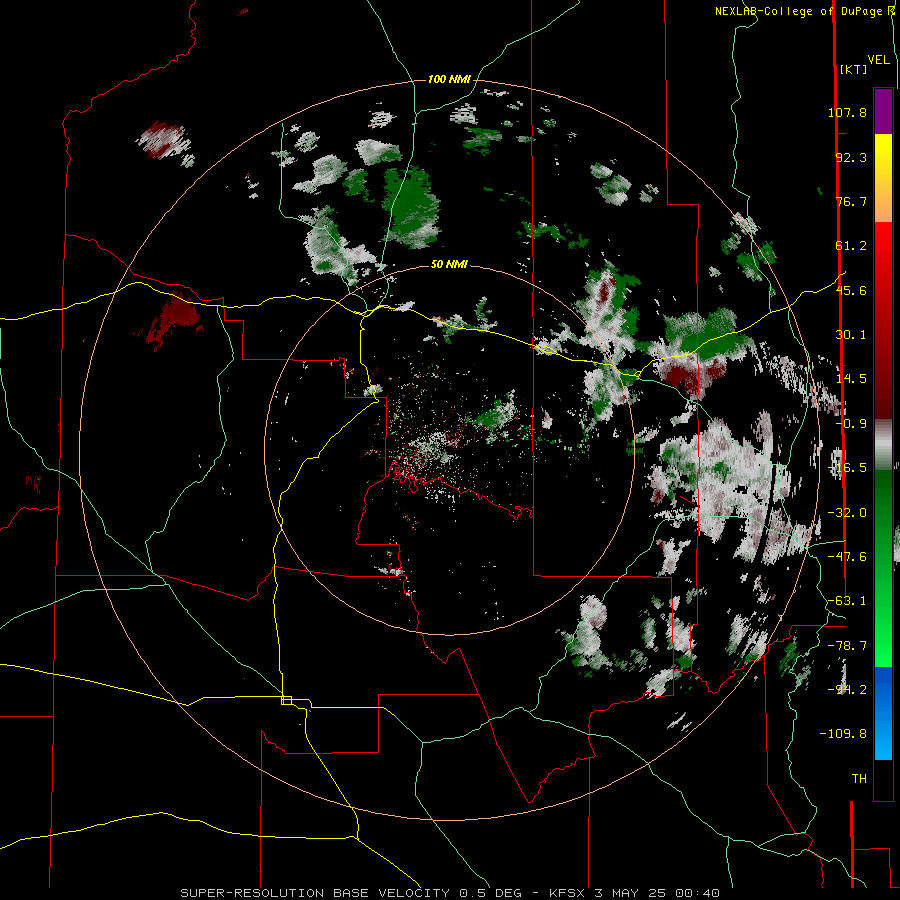
Task: Click the [KT] units label
Action: [x=854, y=69]
